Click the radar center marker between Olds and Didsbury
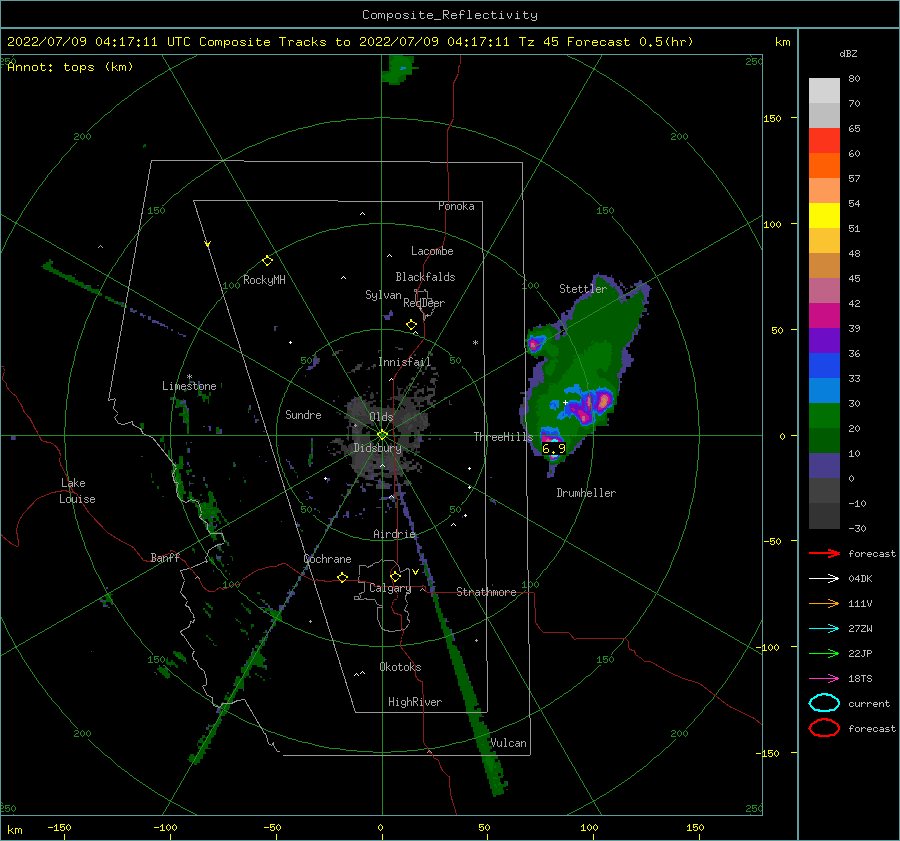The height and width of the screenshot is (841, 900). 382,435
